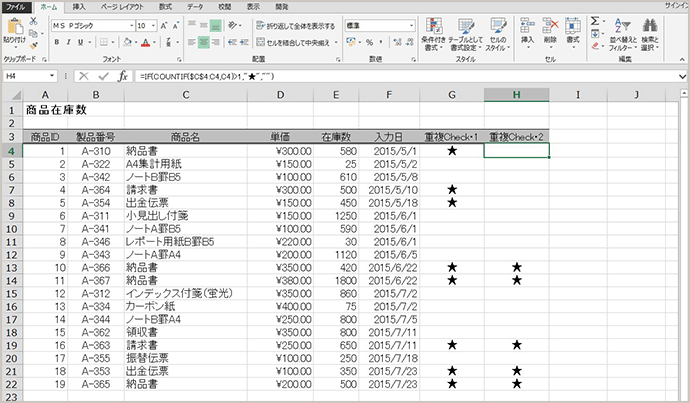Click the Cut scissors icon

coord(33,22)
